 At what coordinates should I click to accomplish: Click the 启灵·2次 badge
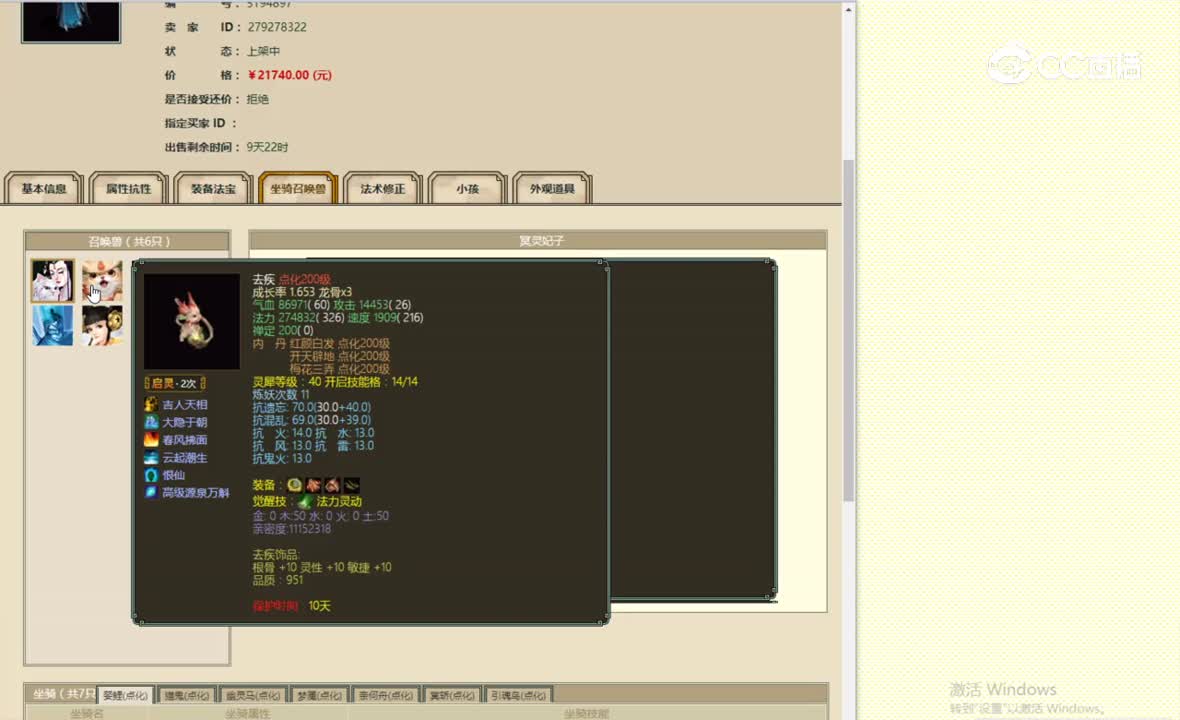click(x=175, y=383)
